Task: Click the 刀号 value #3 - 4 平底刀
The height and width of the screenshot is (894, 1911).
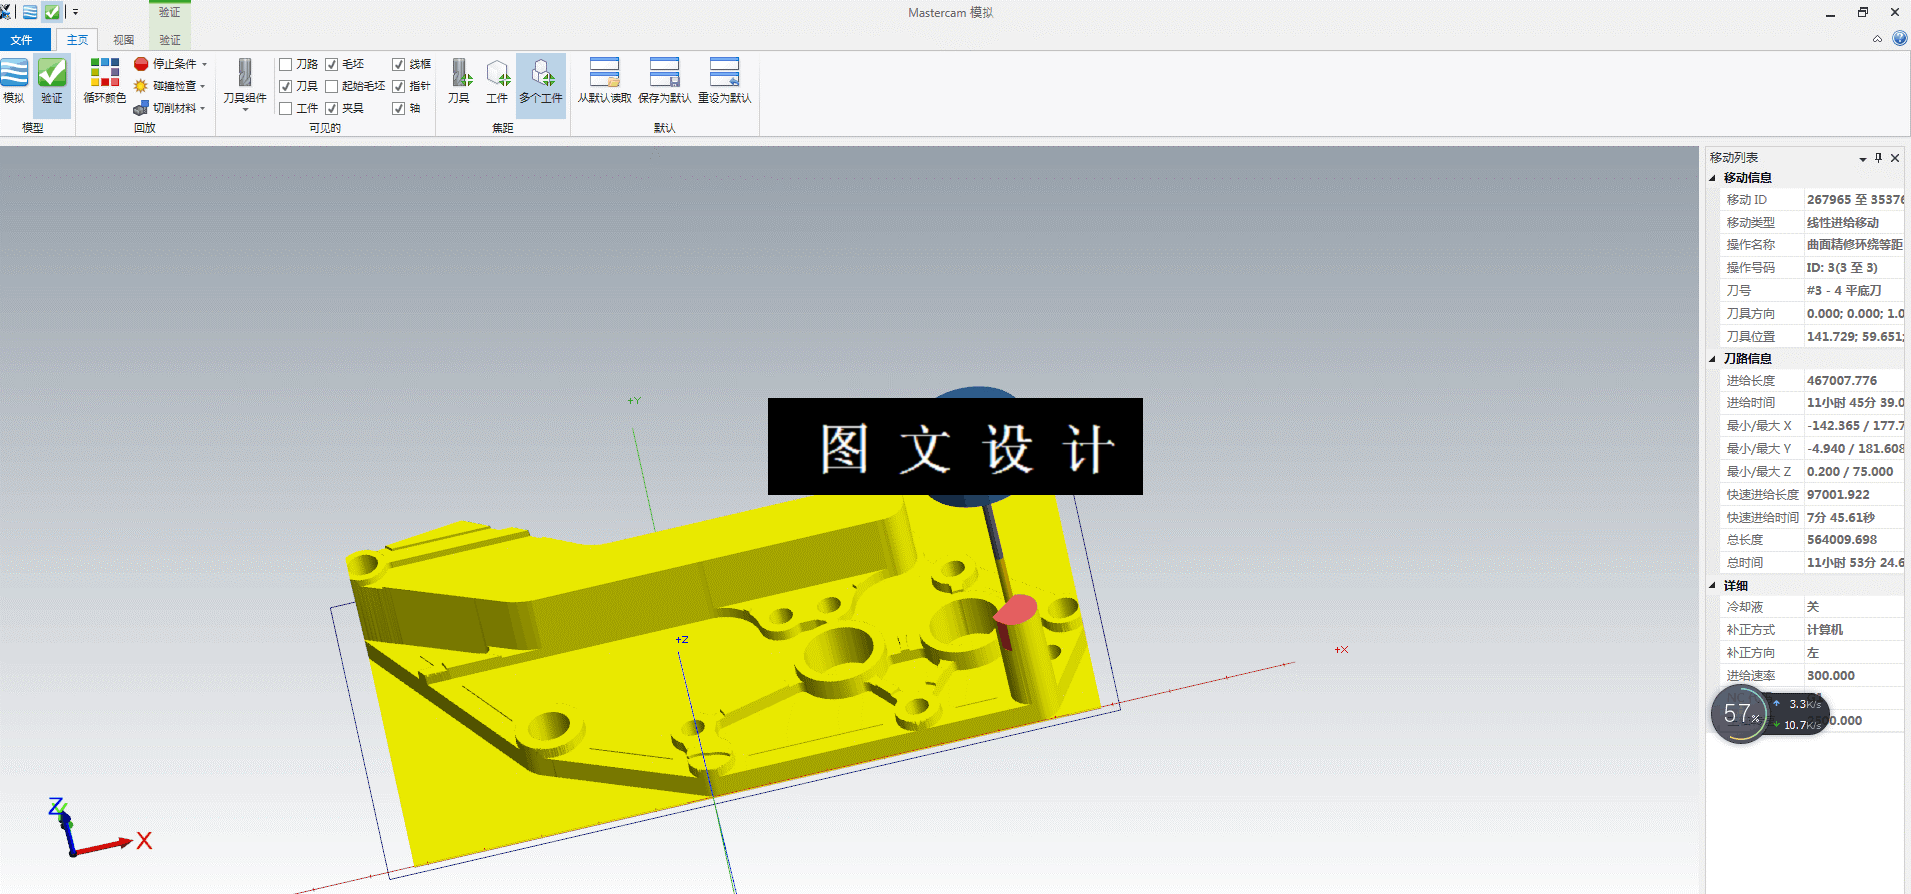Action: [1854, 291]
